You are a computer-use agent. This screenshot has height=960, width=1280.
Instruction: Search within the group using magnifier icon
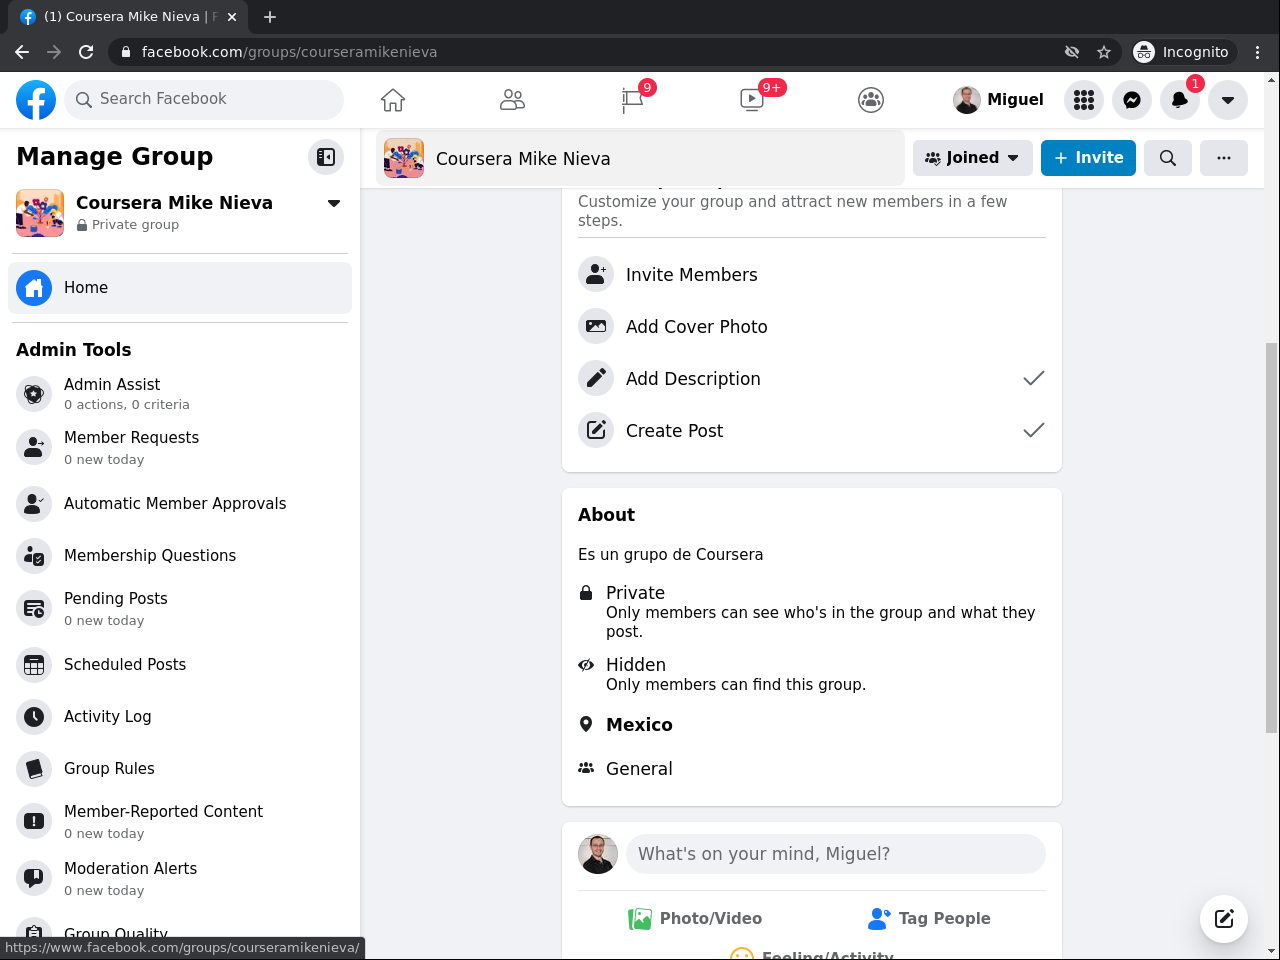coord(1168,158)
